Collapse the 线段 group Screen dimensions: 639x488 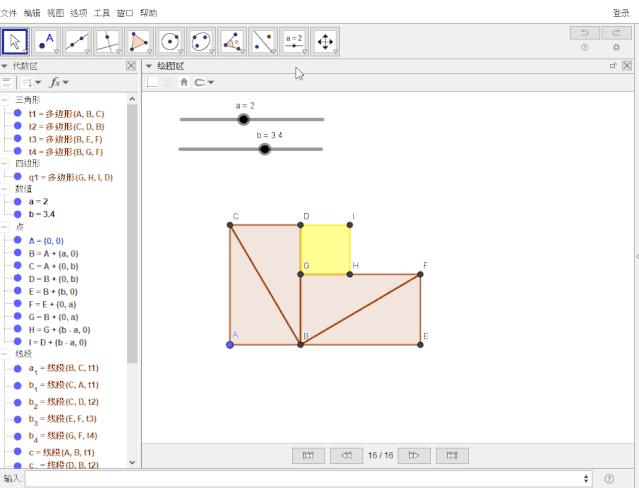pos(4,354)
